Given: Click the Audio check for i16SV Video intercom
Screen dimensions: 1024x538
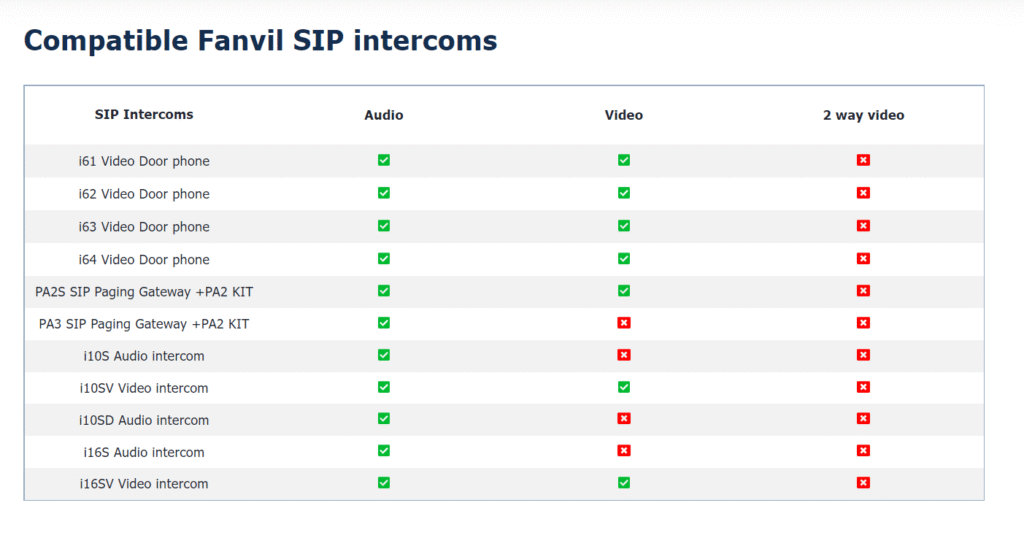Looking at the screenshot, I should [x=384, y=483].
